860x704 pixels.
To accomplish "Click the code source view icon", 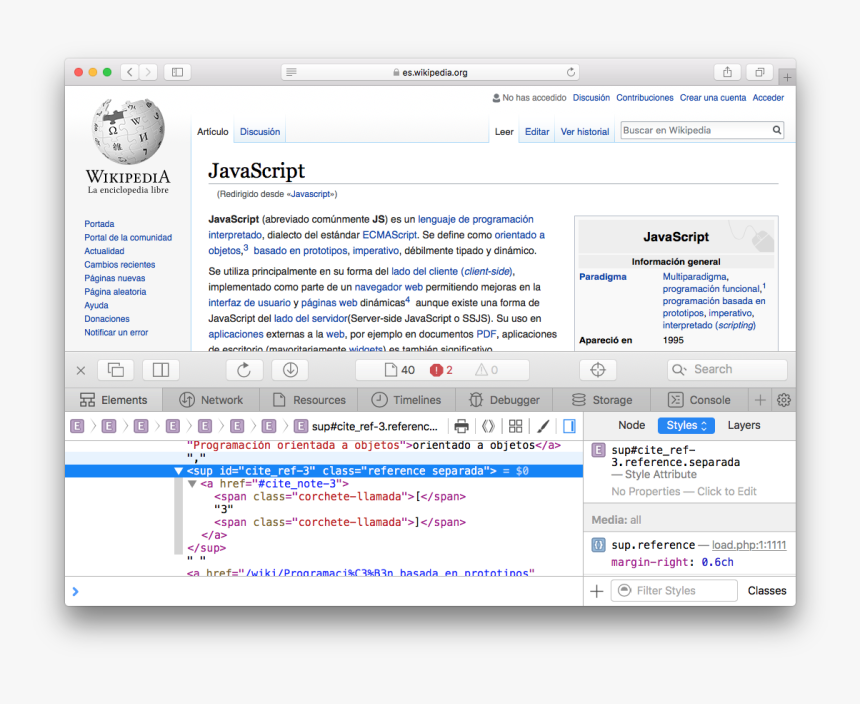I will click(x=488, y=425).
